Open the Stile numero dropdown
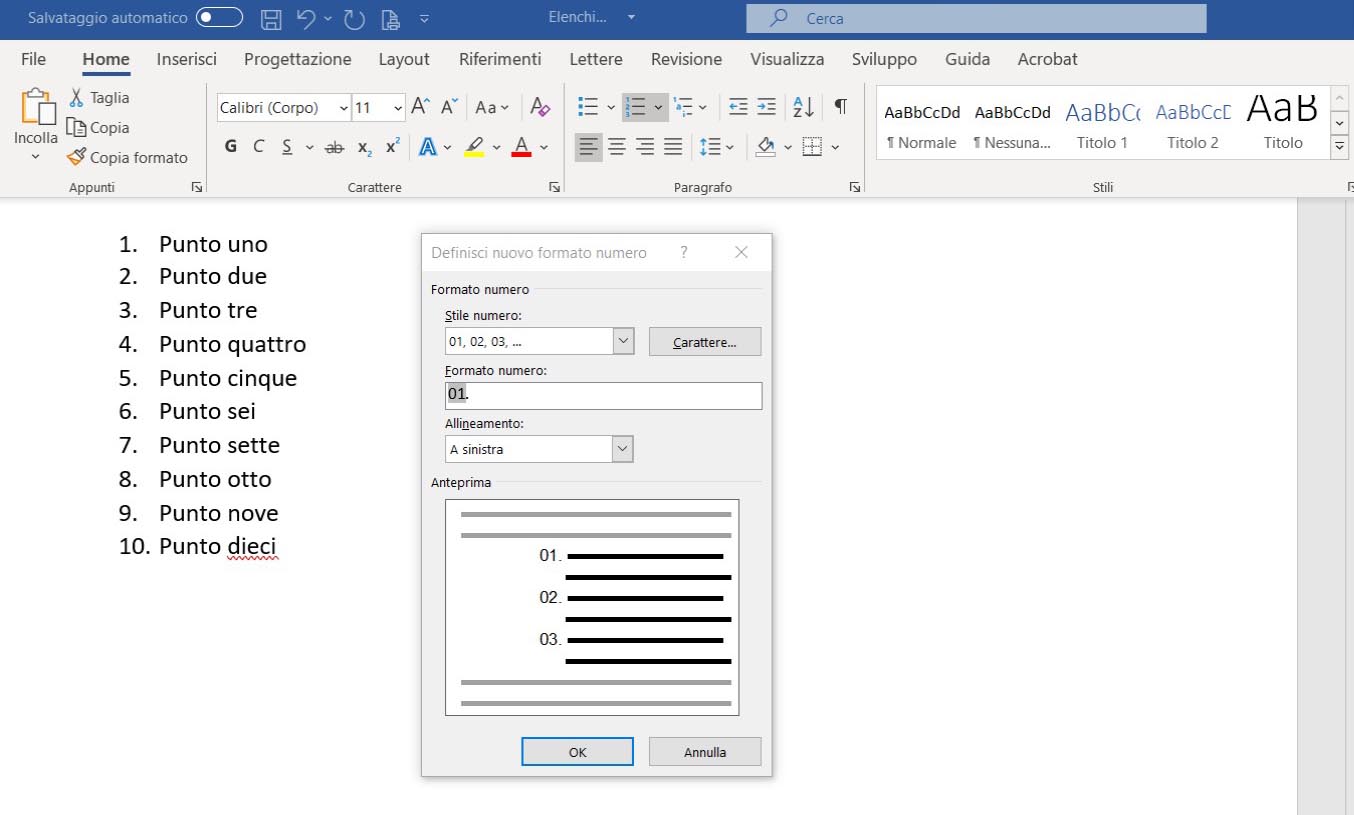This screenshot has height=815, width=1354. tap(623, 341)
